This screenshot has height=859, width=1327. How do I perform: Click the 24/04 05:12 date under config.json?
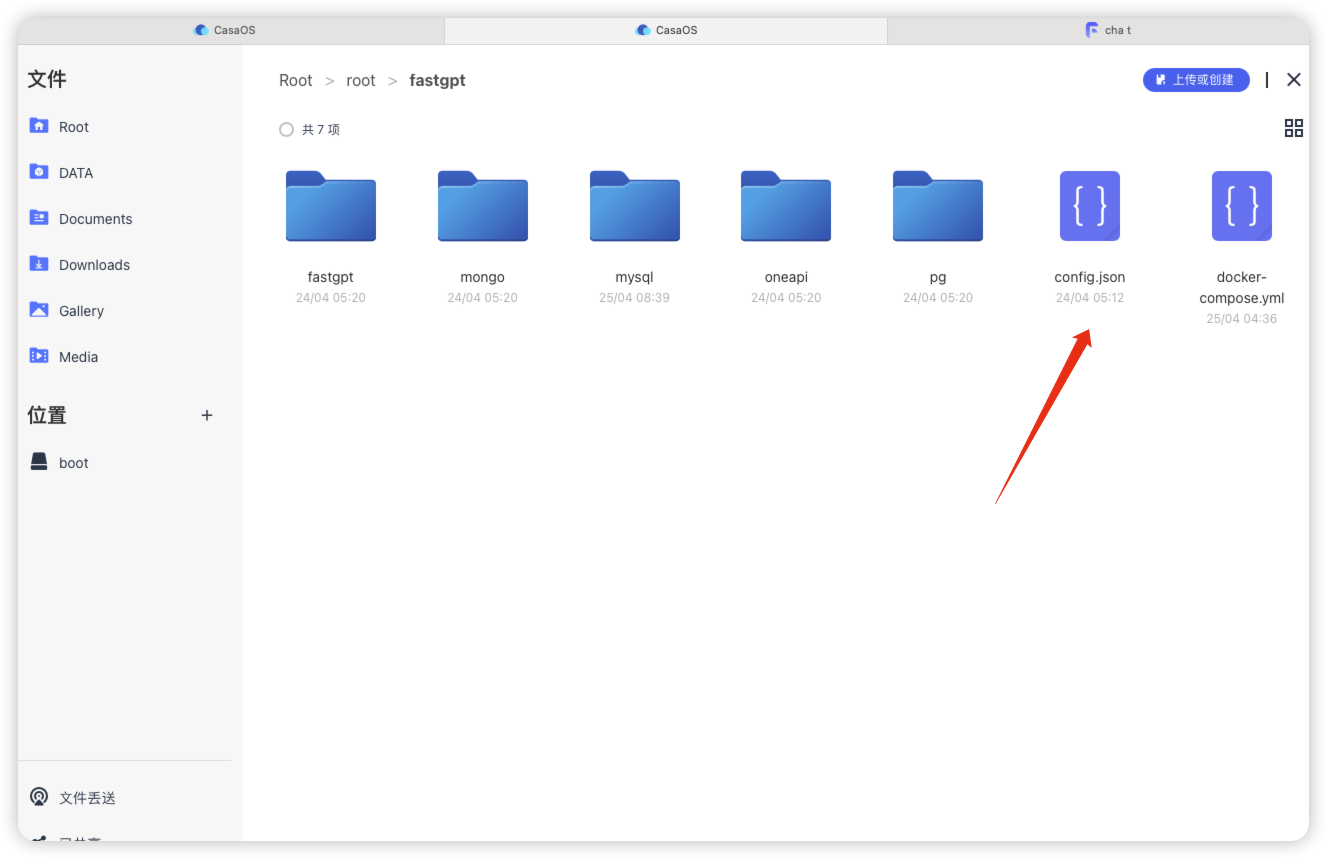tap(1090, 298)
